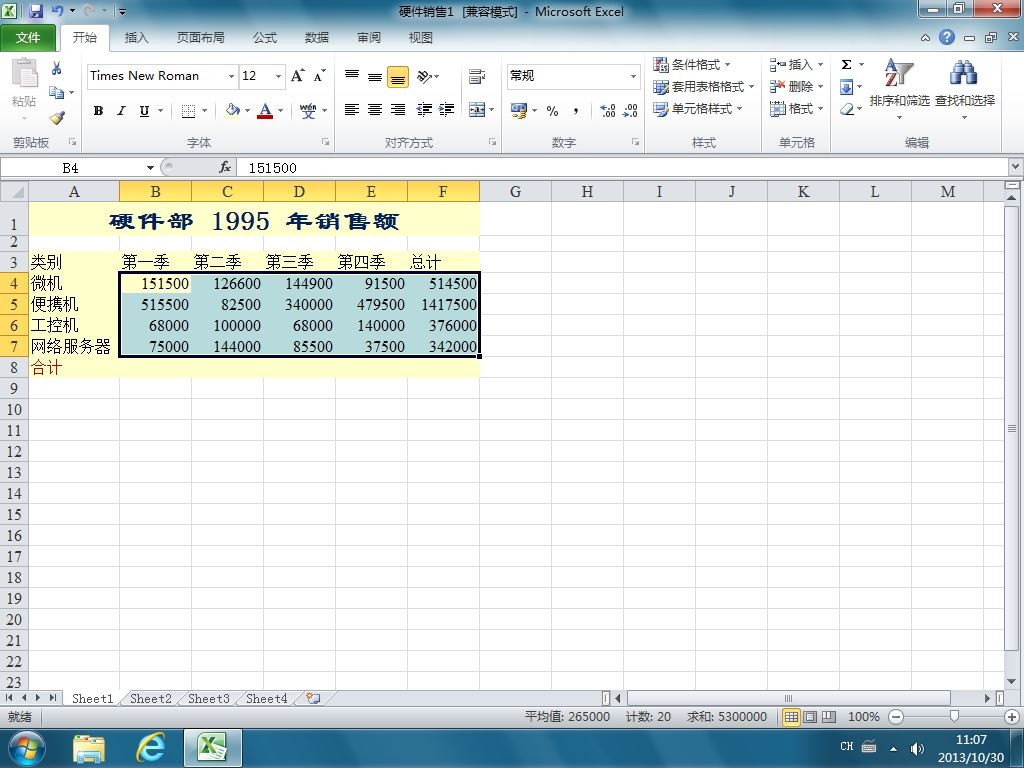Click zoom in plus button
The image size is (1024, 768).
click(1012, 717)
